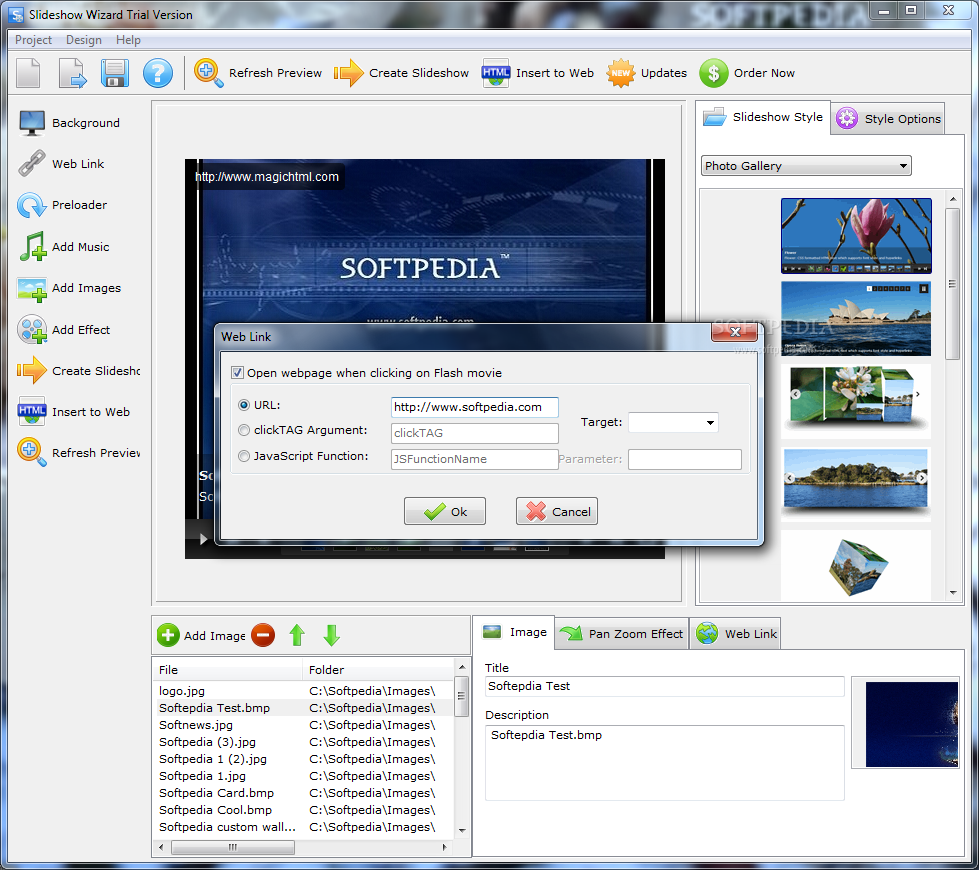This screenshot has width=979, height=870.
Task: Open the Help menu
Action: point(128,40)
